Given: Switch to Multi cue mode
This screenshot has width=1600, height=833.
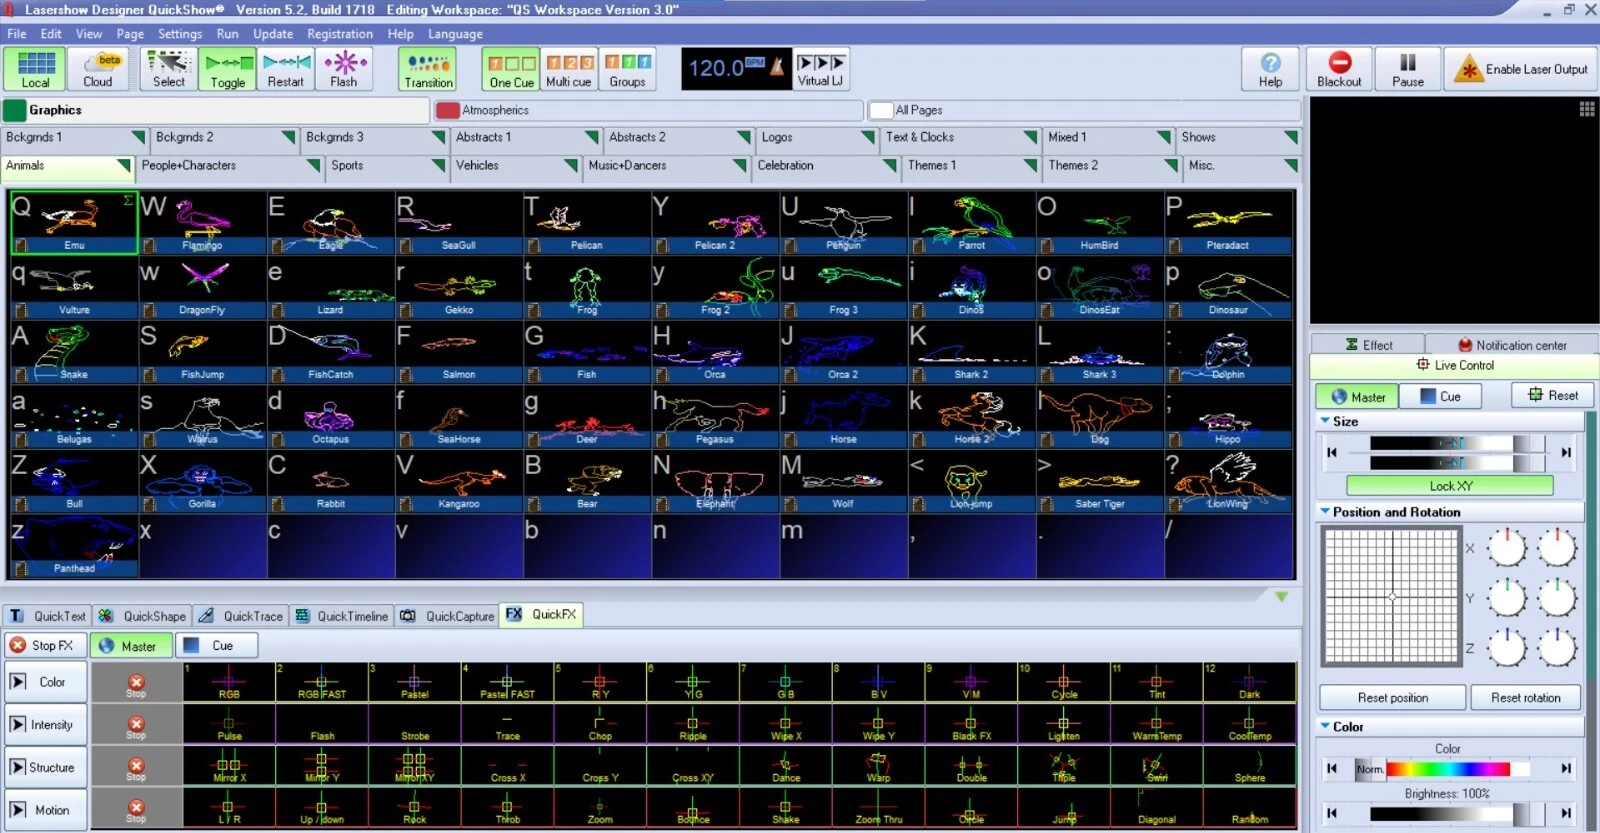Looking at the screenshot, I should tap(569, 69).
